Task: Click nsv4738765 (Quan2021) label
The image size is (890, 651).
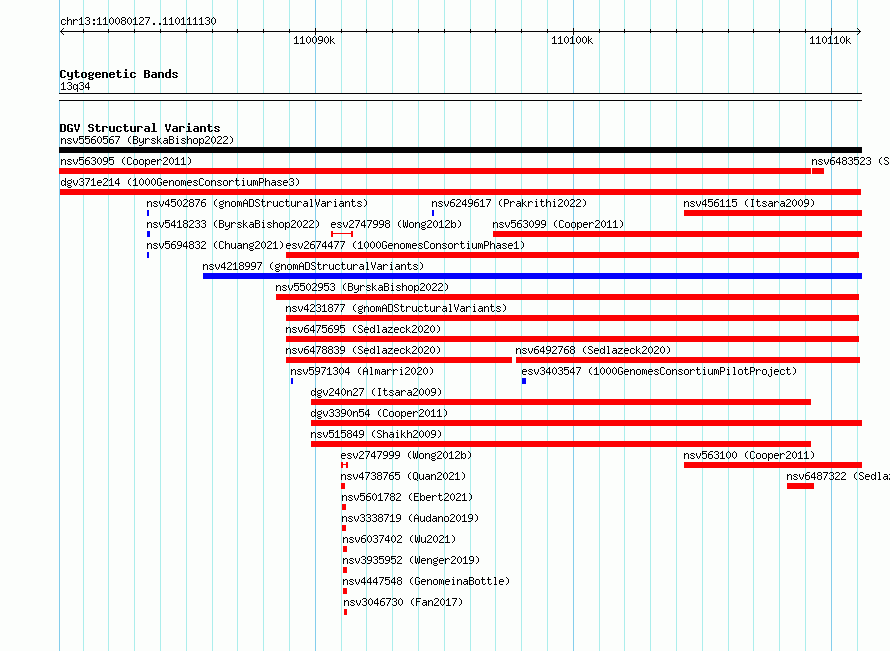Action: [x=404, y=476]
